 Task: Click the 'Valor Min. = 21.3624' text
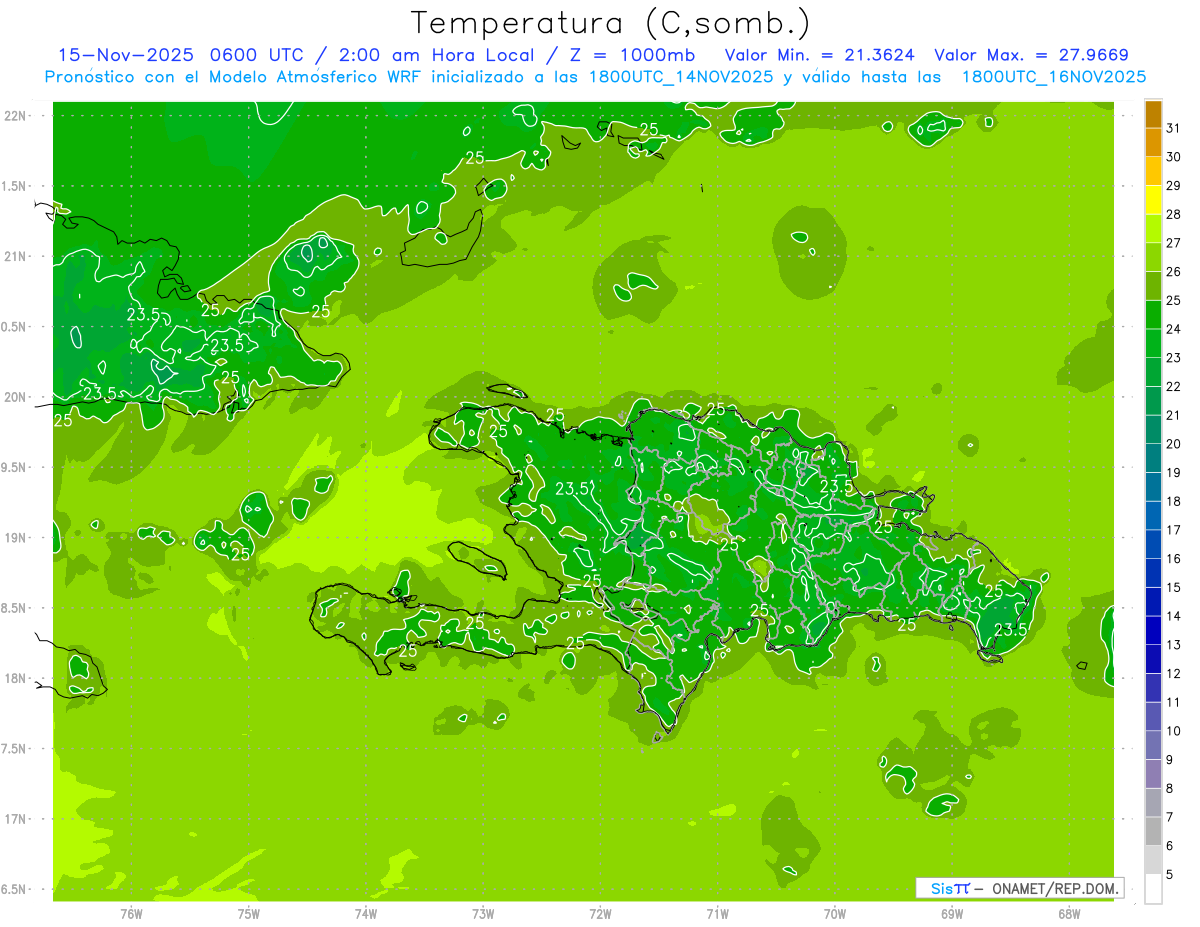point(819,55)
